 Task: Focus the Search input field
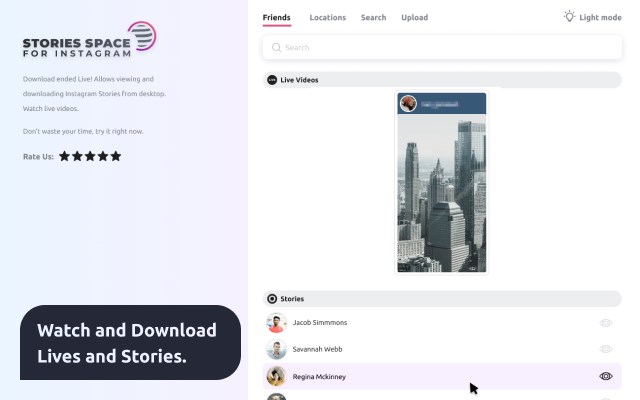442,47
